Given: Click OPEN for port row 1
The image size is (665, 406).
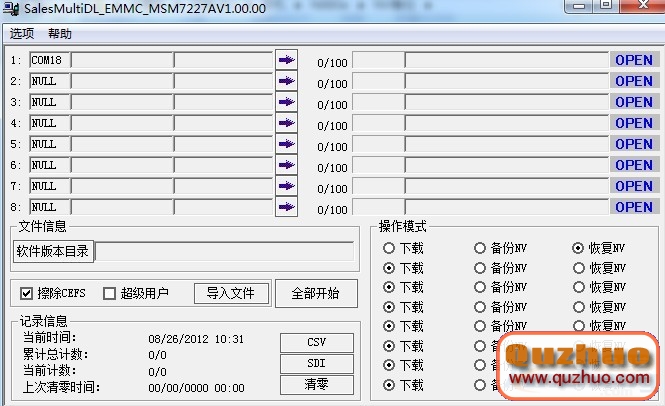Looking at the screenshot, I should pos(634,60).
